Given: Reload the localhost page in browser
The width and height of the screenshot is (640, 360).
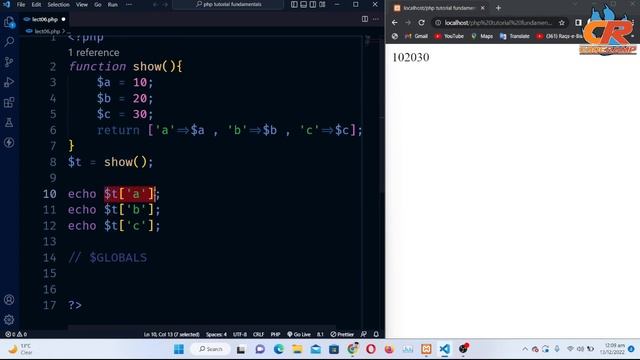Looking at the screenshot, I should pyautogui.click(x=421, y=23).
